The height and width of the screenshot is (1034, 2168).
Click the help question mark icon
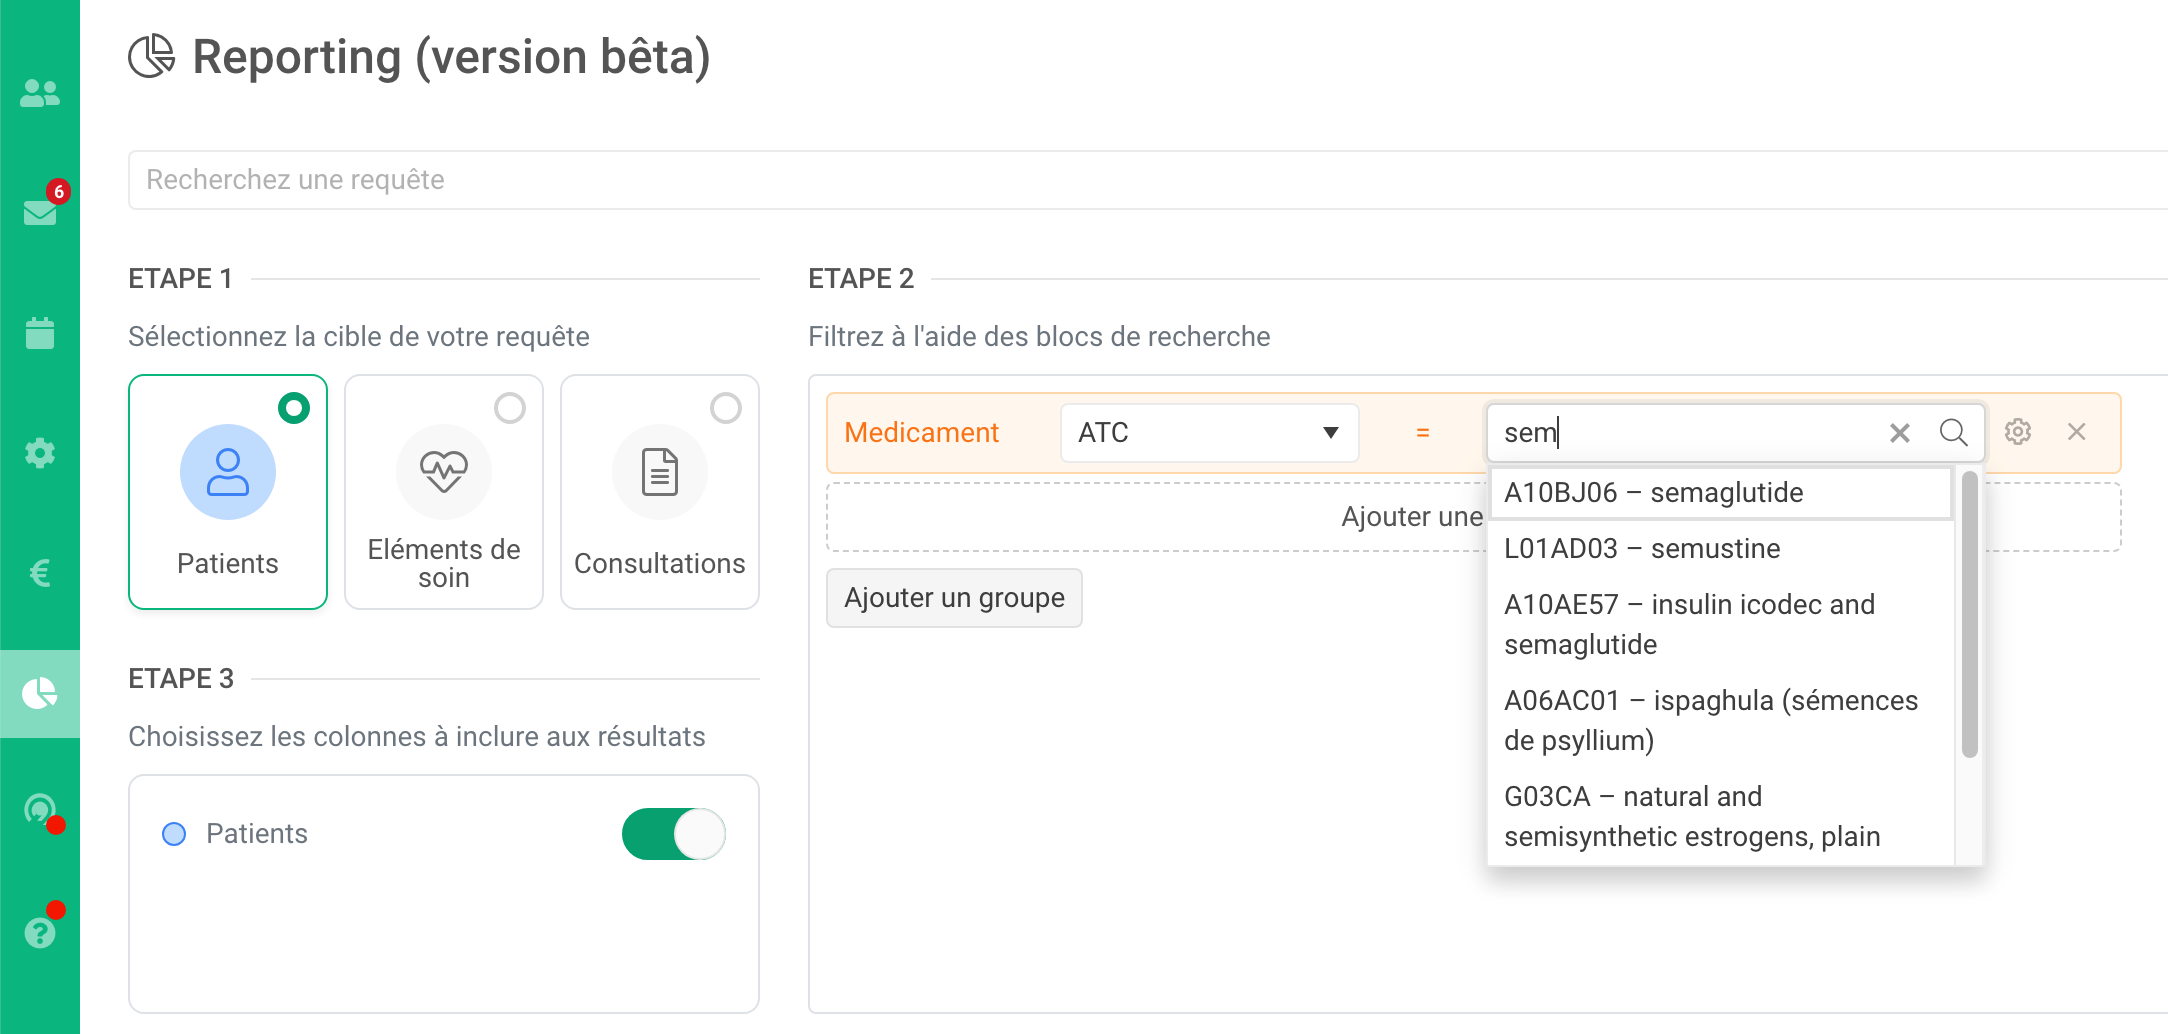pos(40,932)
